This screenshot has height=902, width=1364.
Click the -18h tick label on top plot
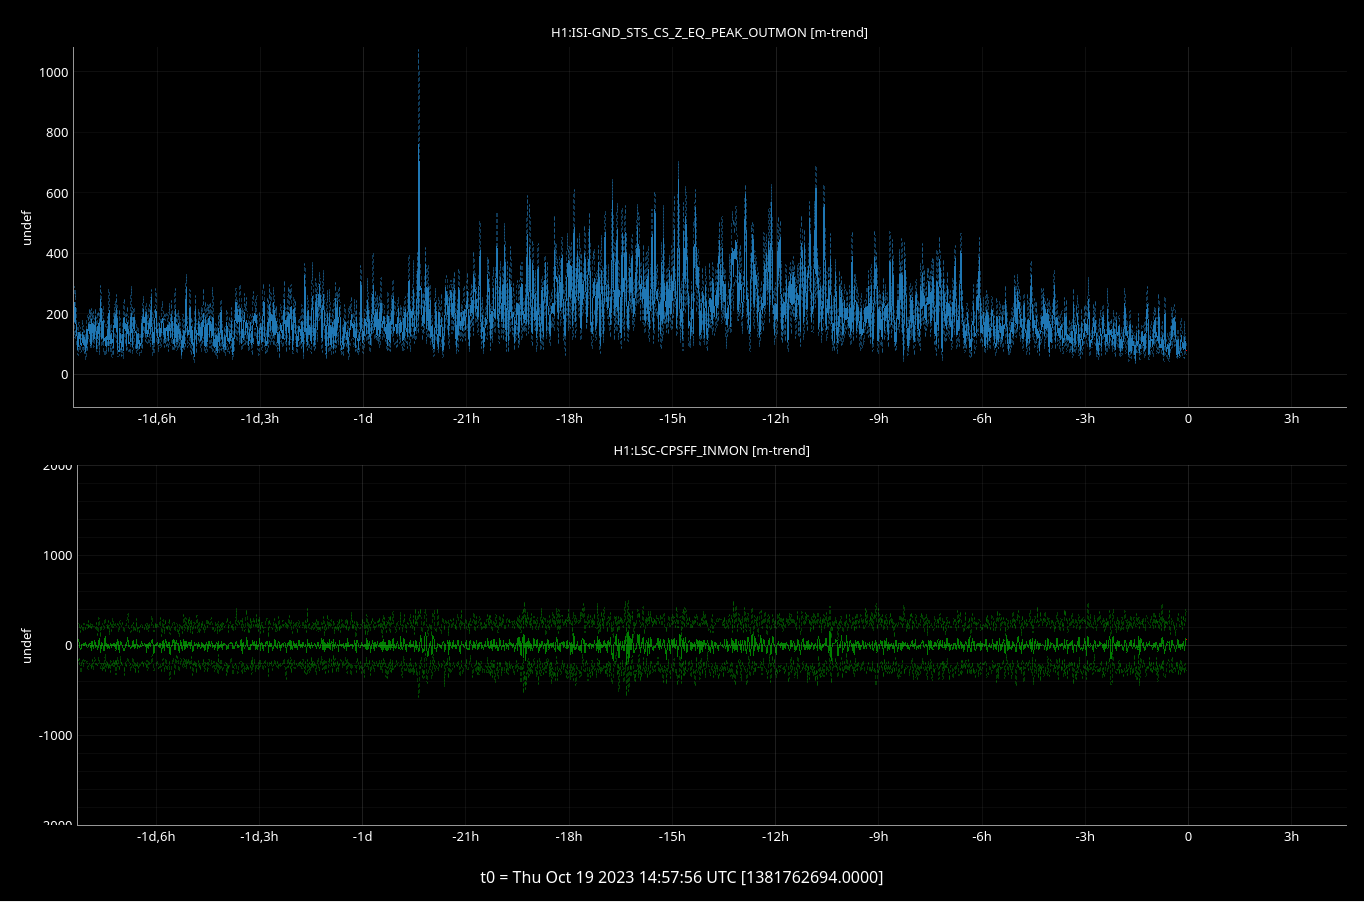point(569,419)
